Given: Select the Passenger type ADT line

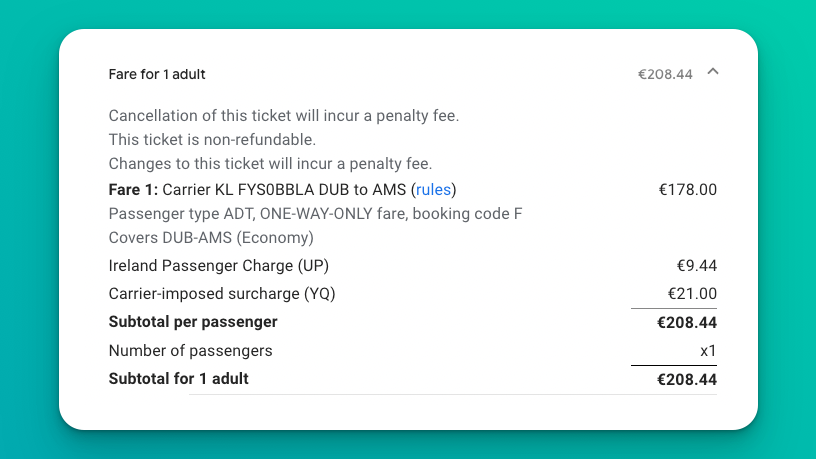Looking at the screenshot, I should [x=315, y=214].
